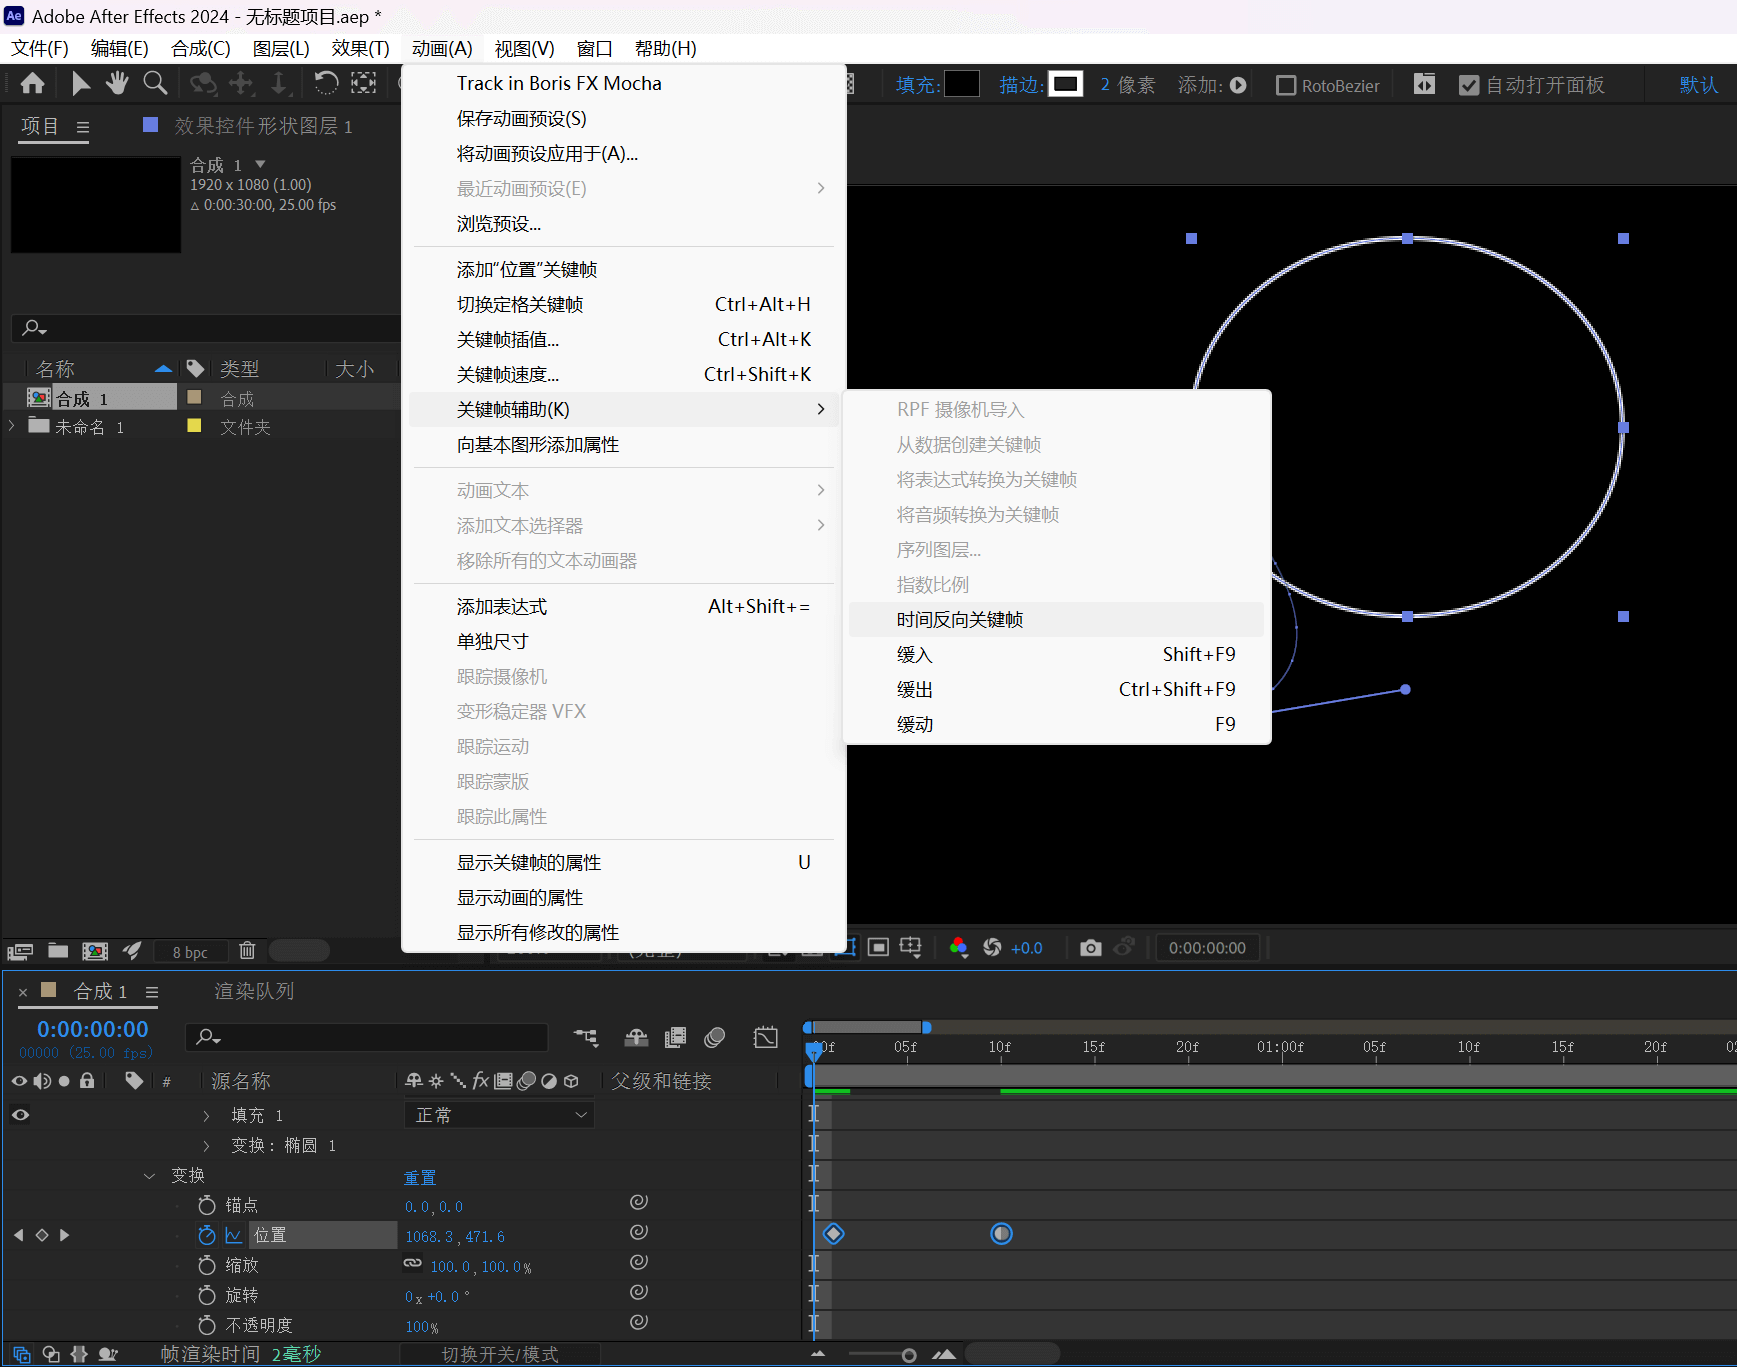Enable the 锚点 stopwatch
The image size is (1737, 1367).
tap(207, 1206)
